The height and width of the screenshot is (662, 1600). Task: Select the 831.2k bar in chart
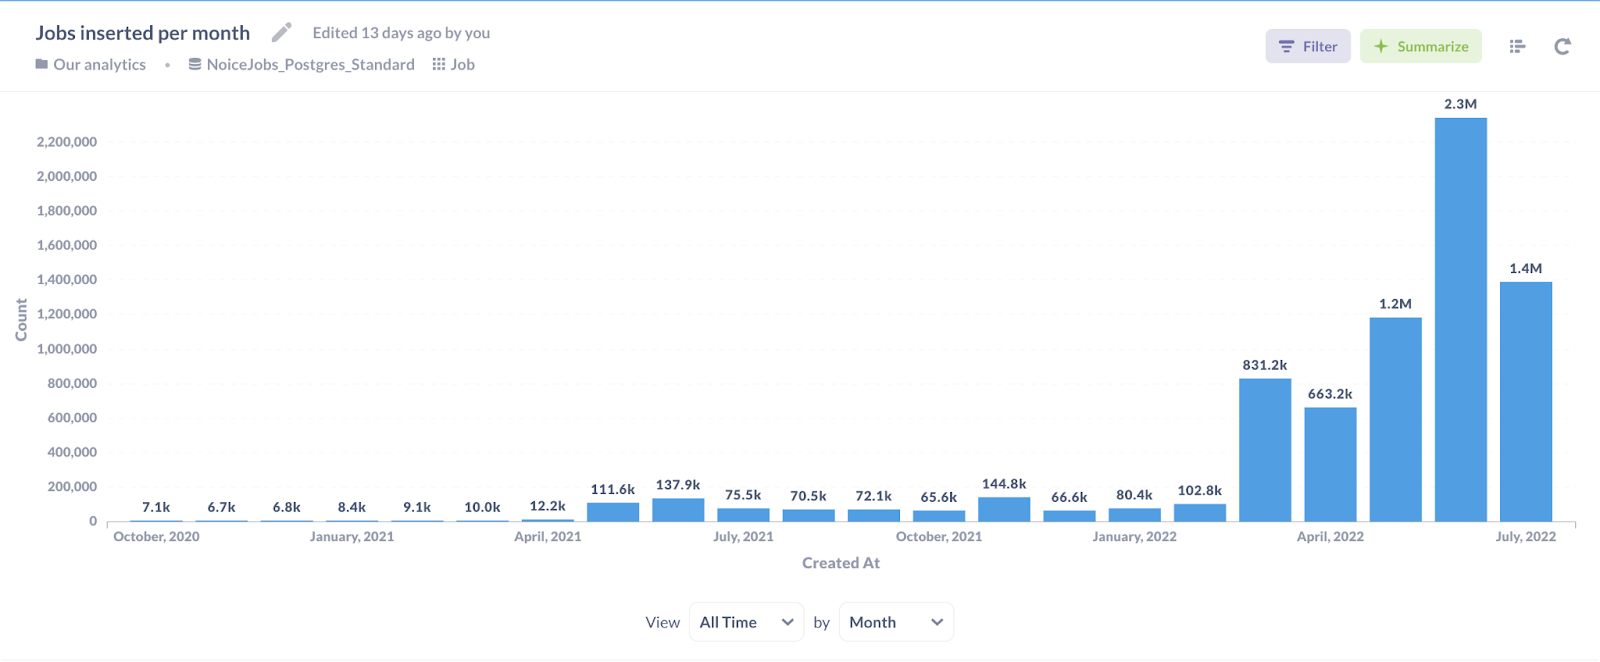point(1265,450)
